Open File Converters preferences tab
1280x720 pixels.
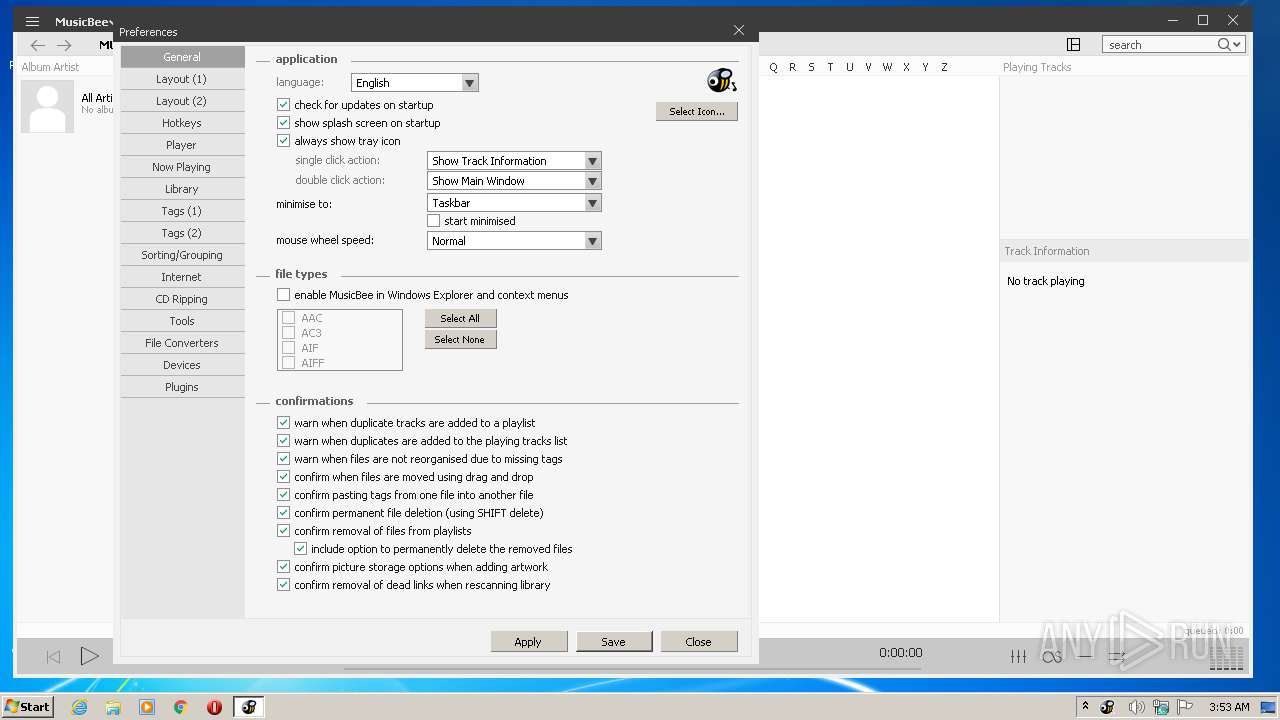pos(182,343)
